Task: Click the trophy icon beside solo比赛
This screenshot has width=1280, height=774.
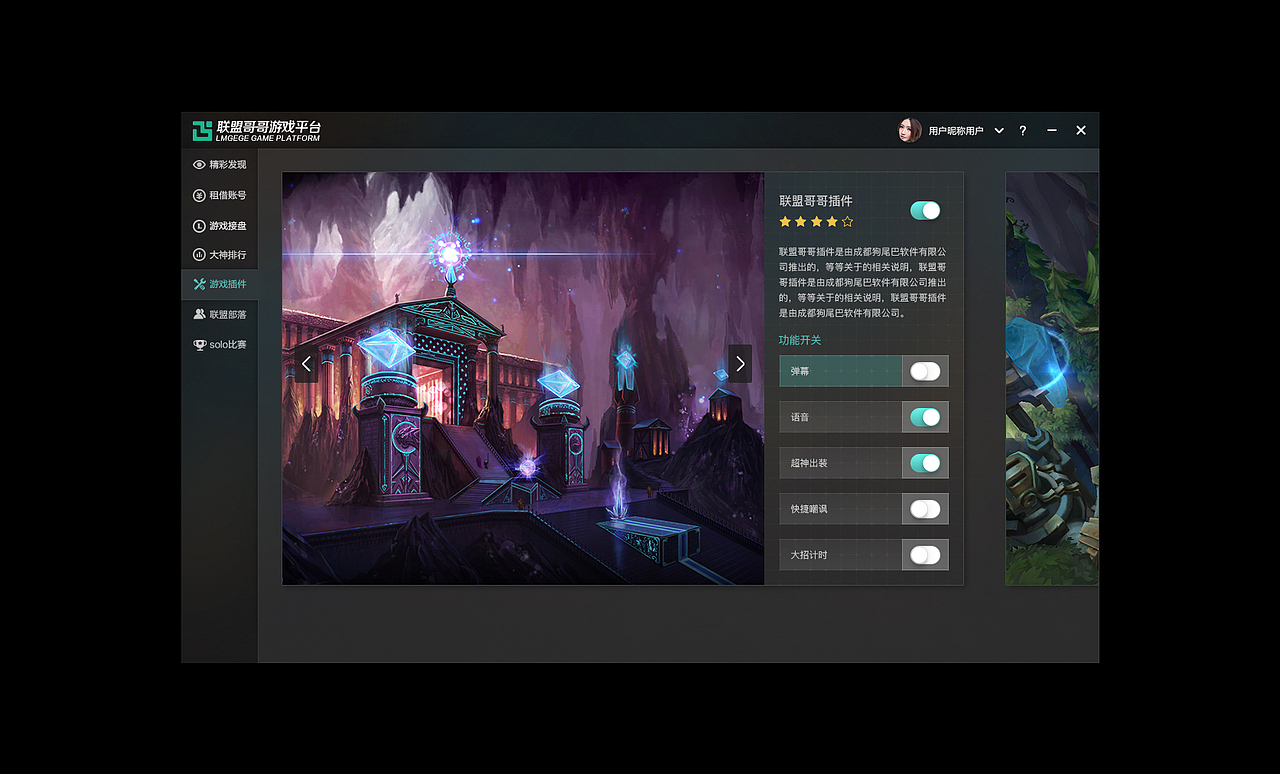Action: (199, 344)
